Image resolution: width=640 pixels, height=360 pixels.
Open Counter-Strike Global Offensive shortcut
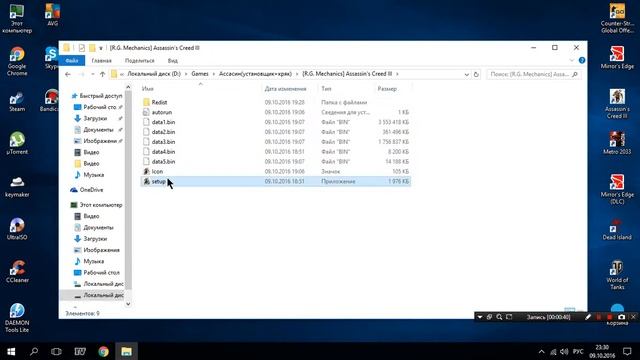click(x=617, y=18)
